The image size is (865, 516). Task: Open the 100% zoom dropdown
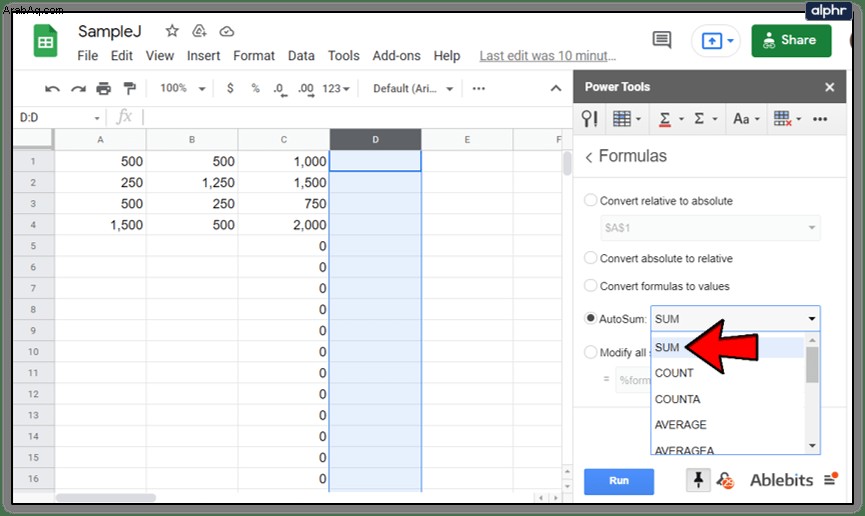(x=183, y=88)
